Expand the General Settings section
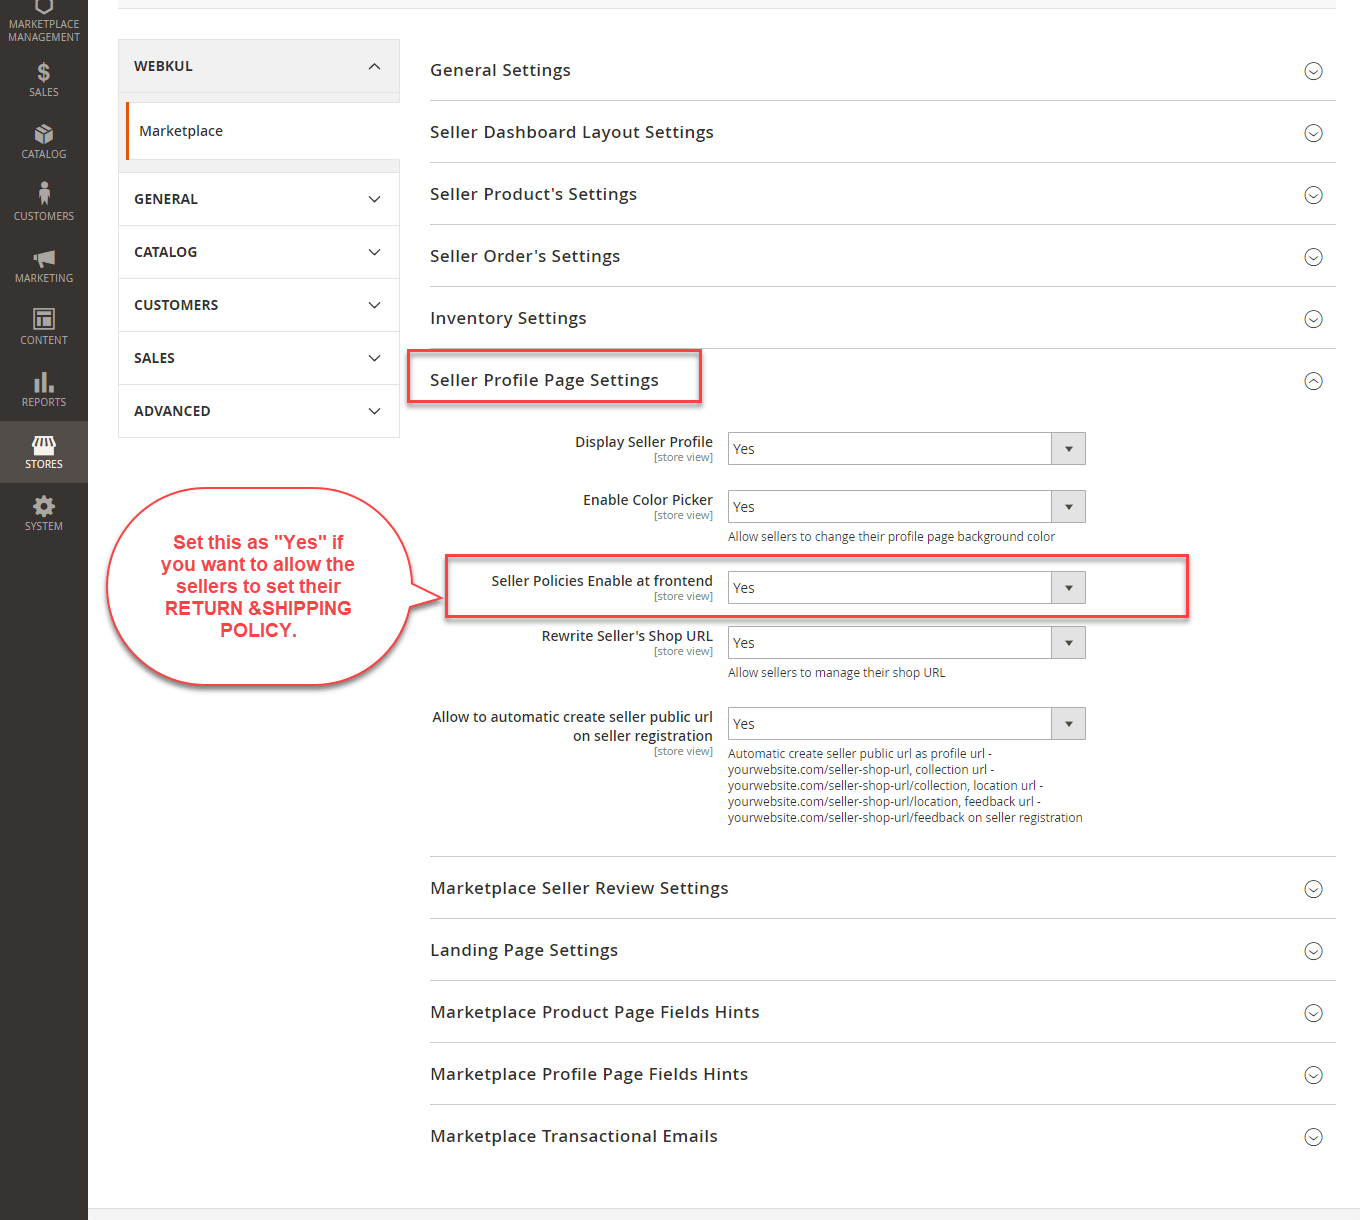1360x1220 pixels. [1312, 71]
